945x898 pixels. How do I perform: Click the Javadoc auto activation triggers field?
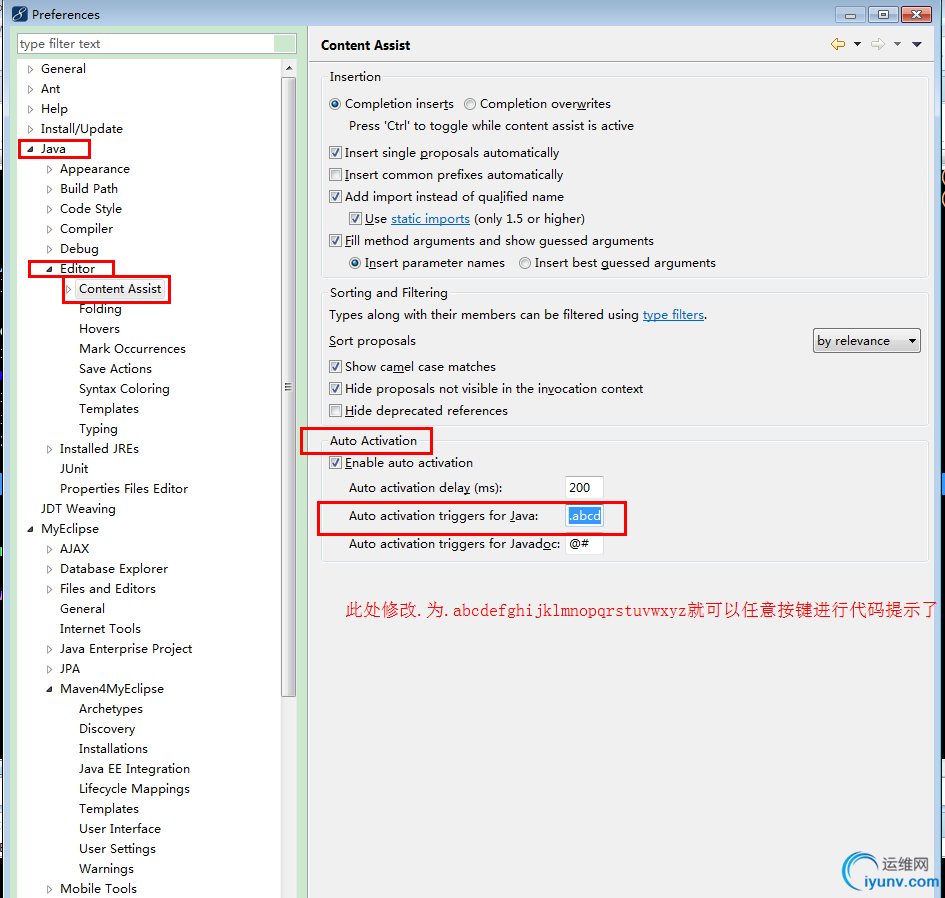click(x=584, y=544)
